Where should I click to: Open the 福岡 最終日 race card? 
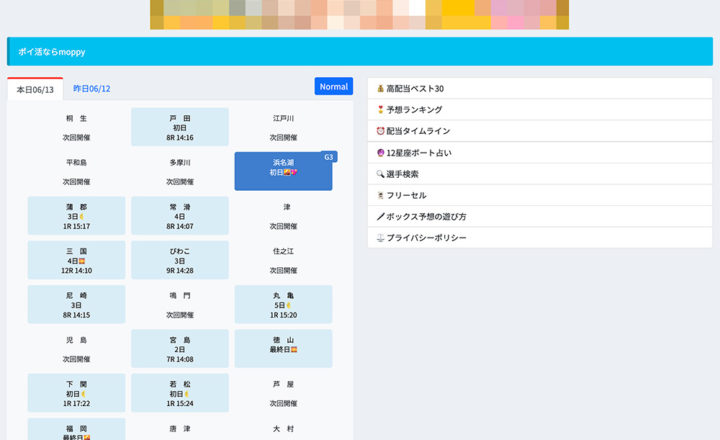76,430
